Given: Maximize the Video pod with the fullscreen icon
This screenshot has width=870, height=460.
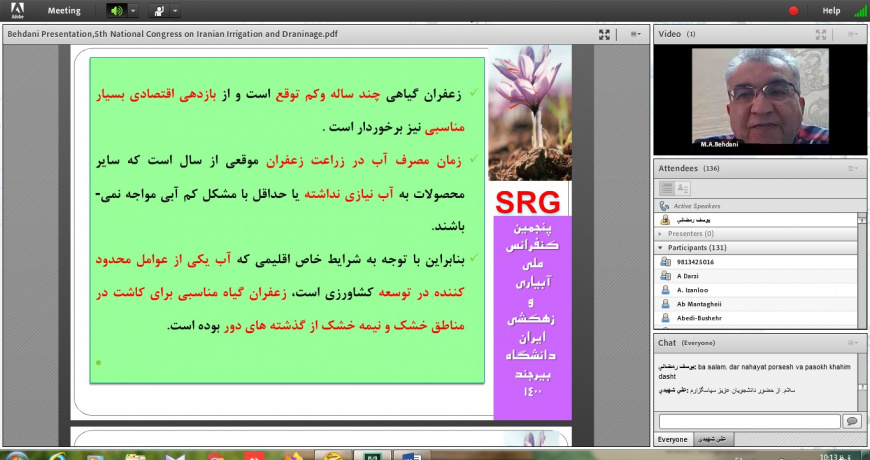Looking at the screenshot, I should point(821,34).
